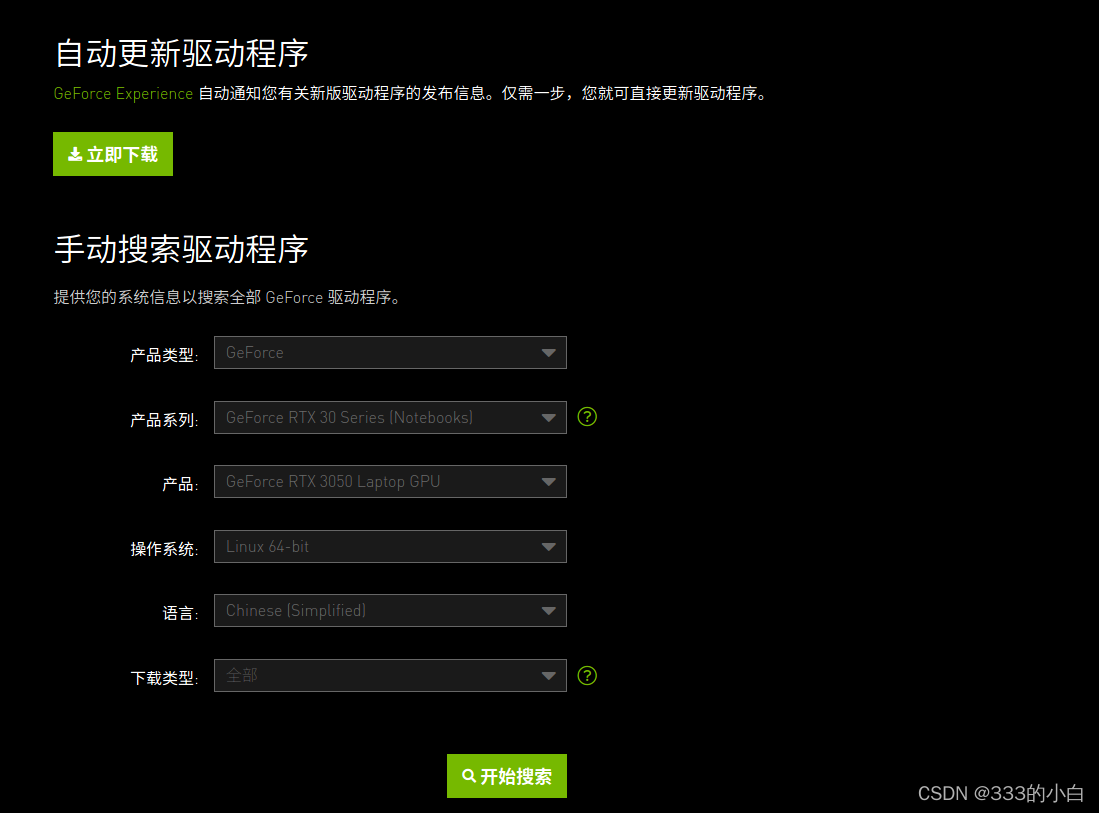This screenshot has width=1099, height=813.
Task: Click the 立即下载 download button
Action: (x=113, y=154)
